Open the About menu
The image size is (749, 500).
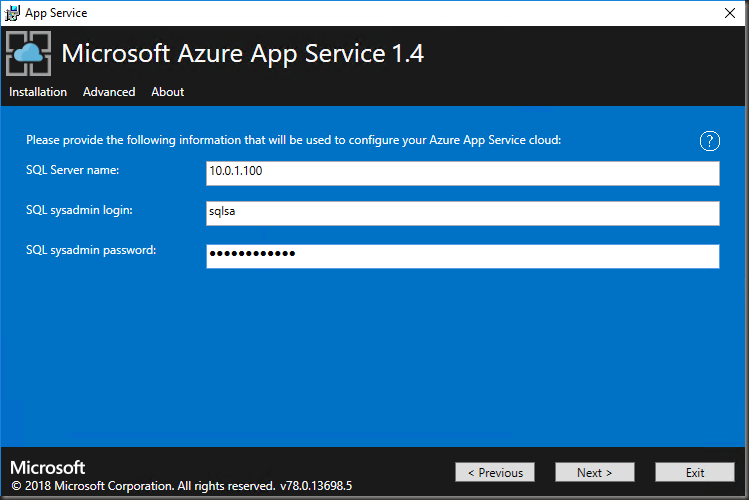click(167, 92)
